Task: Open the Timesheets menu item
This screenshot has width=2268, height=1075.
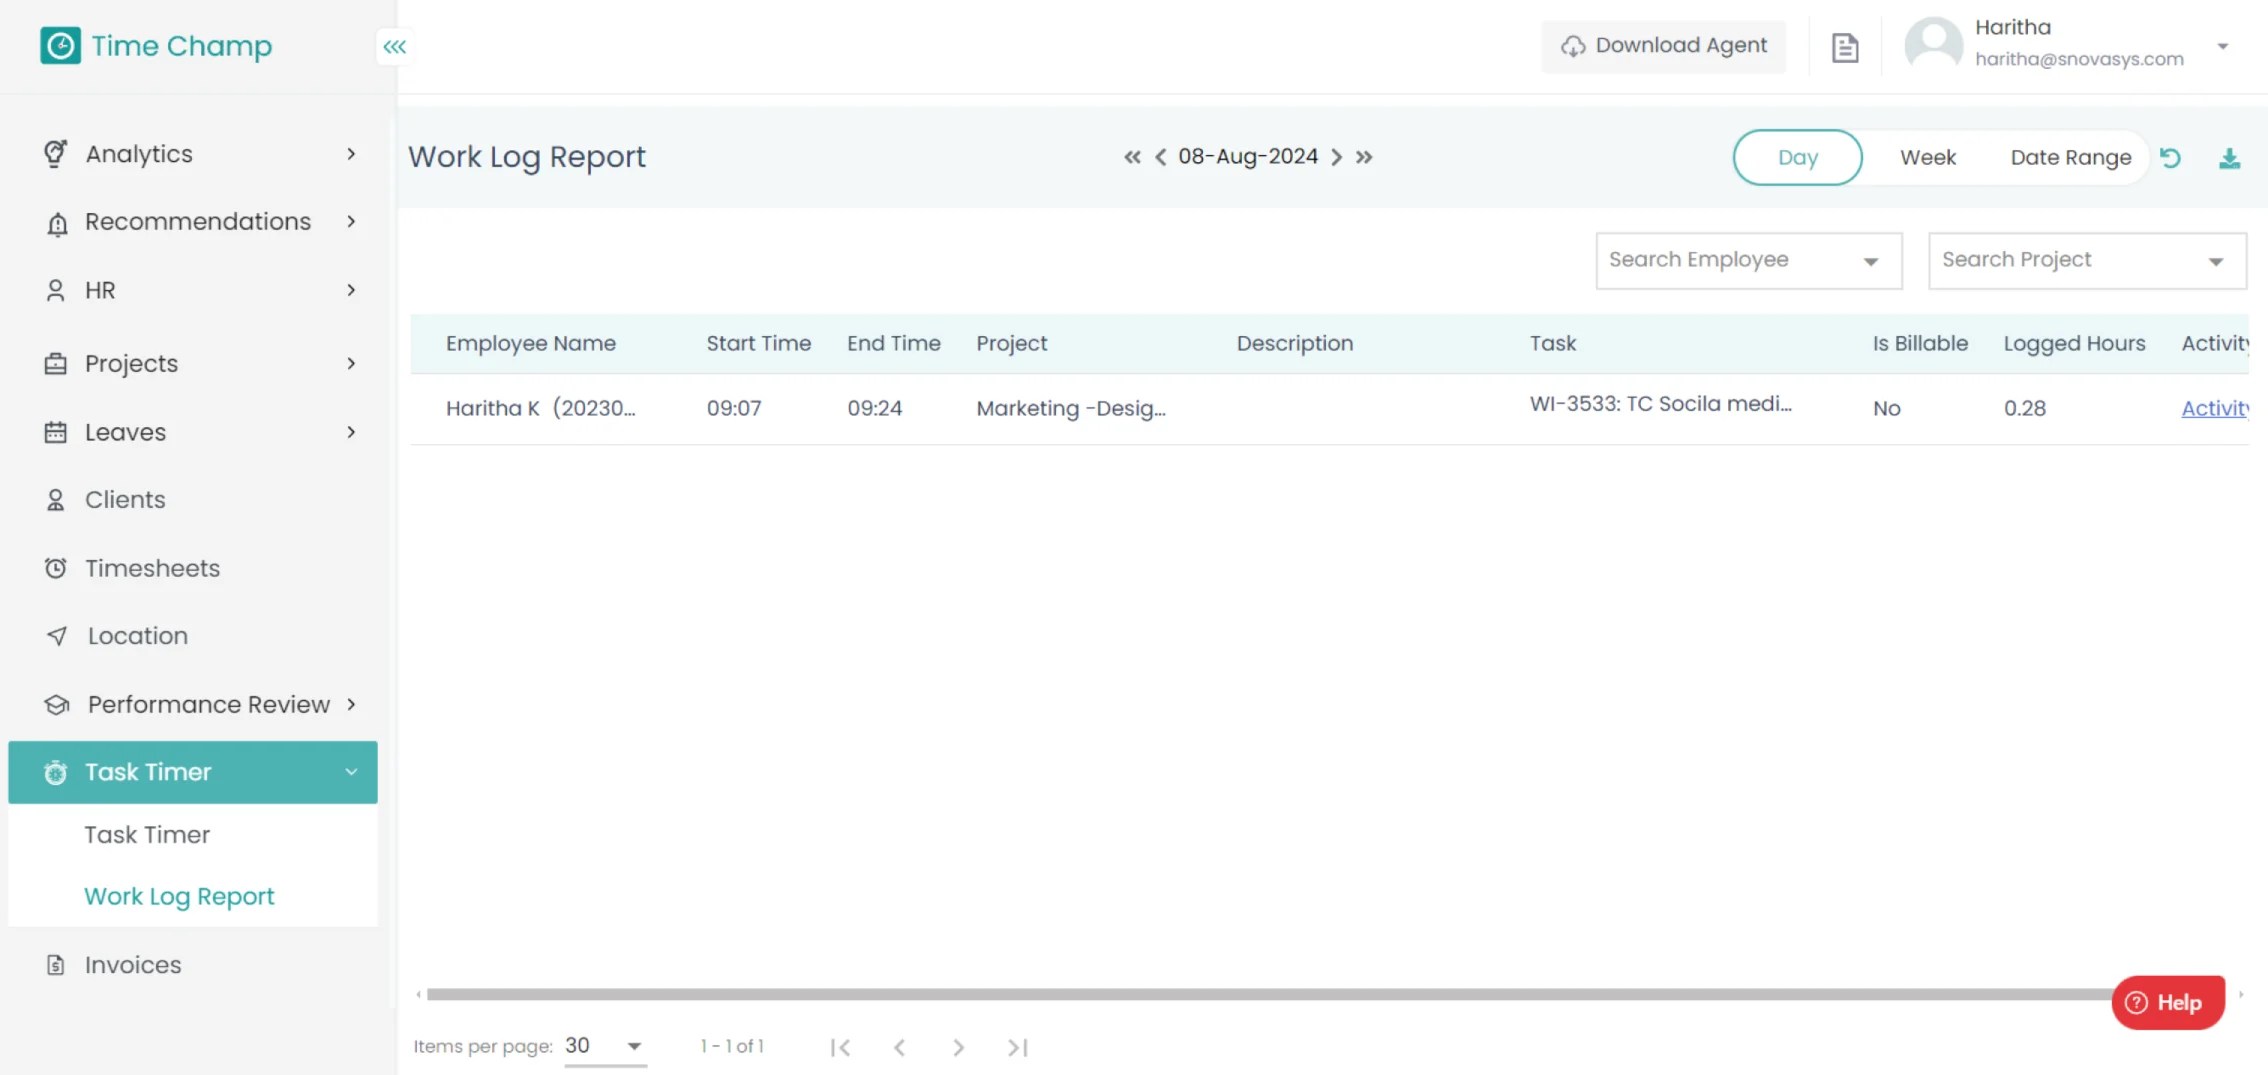Action: click(x=192, y=568)
